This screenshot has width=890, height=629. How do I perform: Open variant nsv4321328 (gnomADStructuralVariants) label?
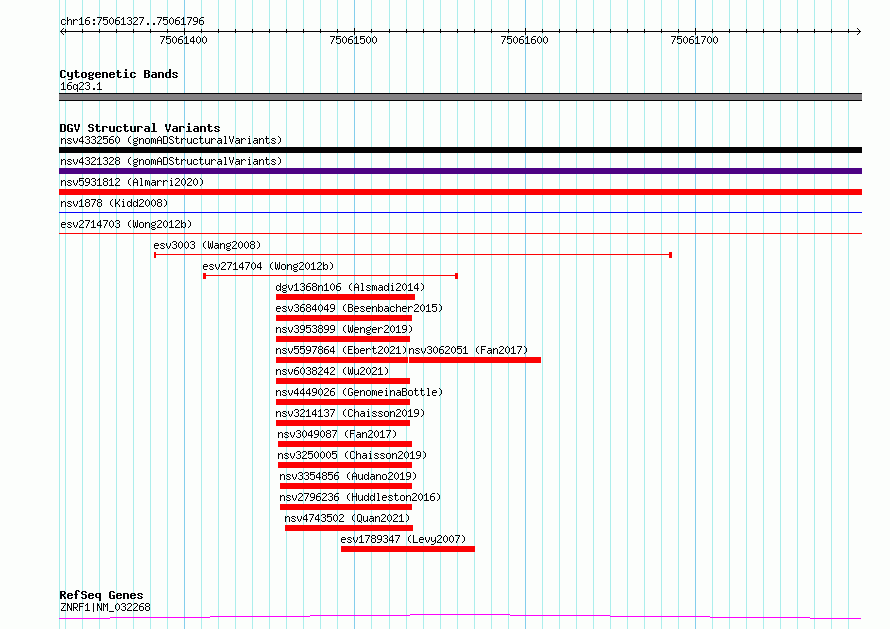pos(171,161)
